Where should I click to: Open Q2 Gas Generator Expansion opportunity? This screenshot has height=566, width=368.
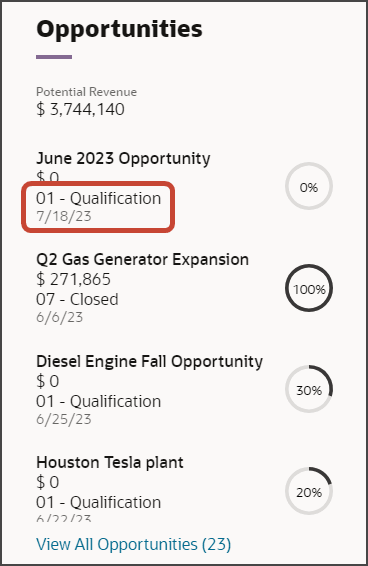click(142, 259)
